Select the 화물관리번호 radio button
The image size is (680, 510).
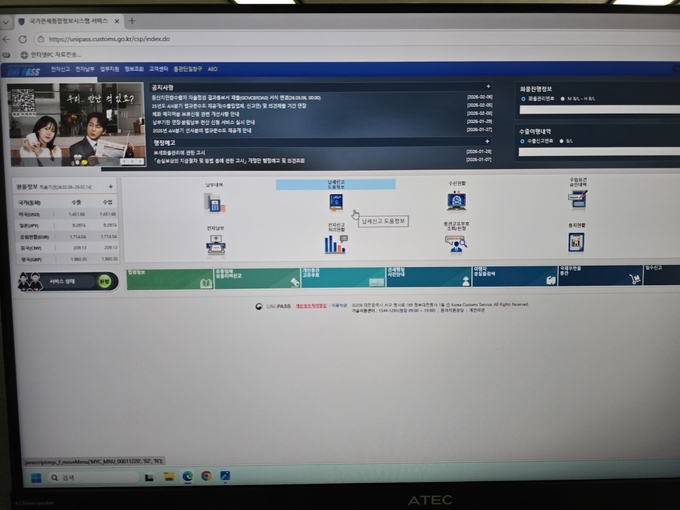[523, 99]
